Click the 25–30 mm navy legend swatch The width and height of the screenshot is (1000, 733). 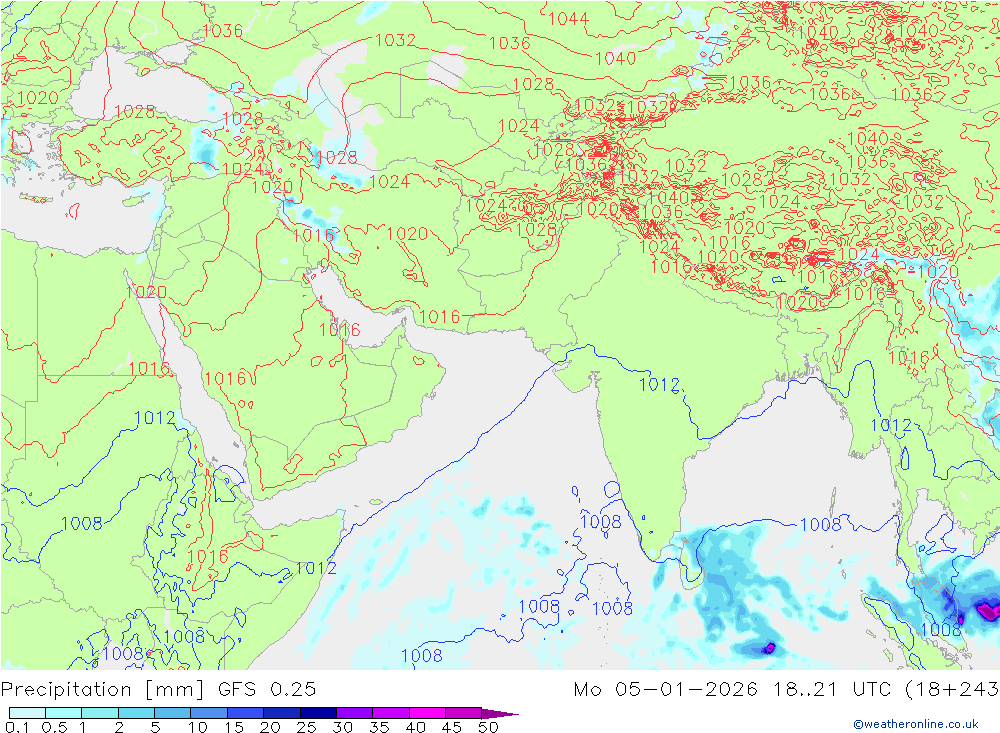click(318, 713)
